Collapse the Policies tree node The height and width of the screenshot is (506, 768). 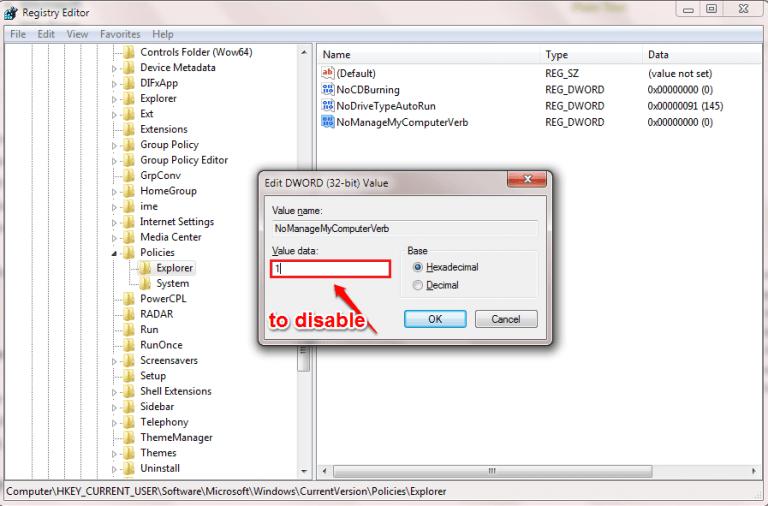[x=114, y=253]
